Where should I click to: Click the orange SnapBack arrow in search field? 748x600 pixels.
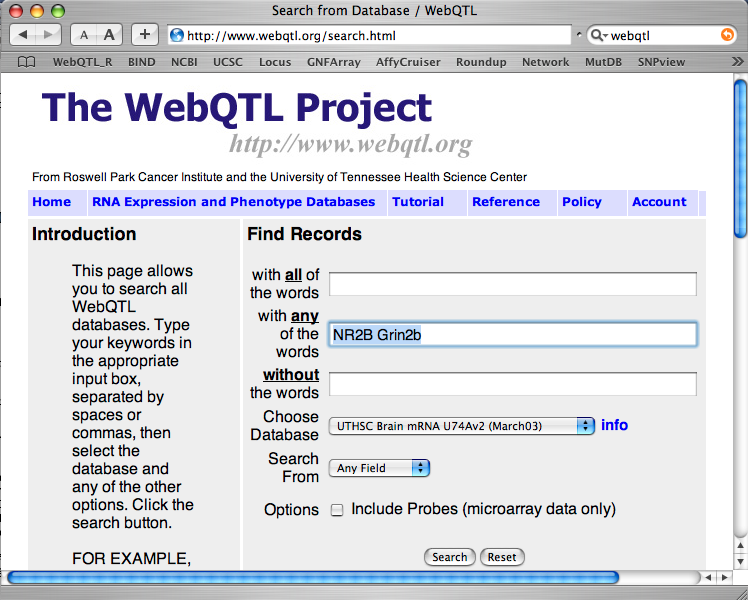point(726,35)
